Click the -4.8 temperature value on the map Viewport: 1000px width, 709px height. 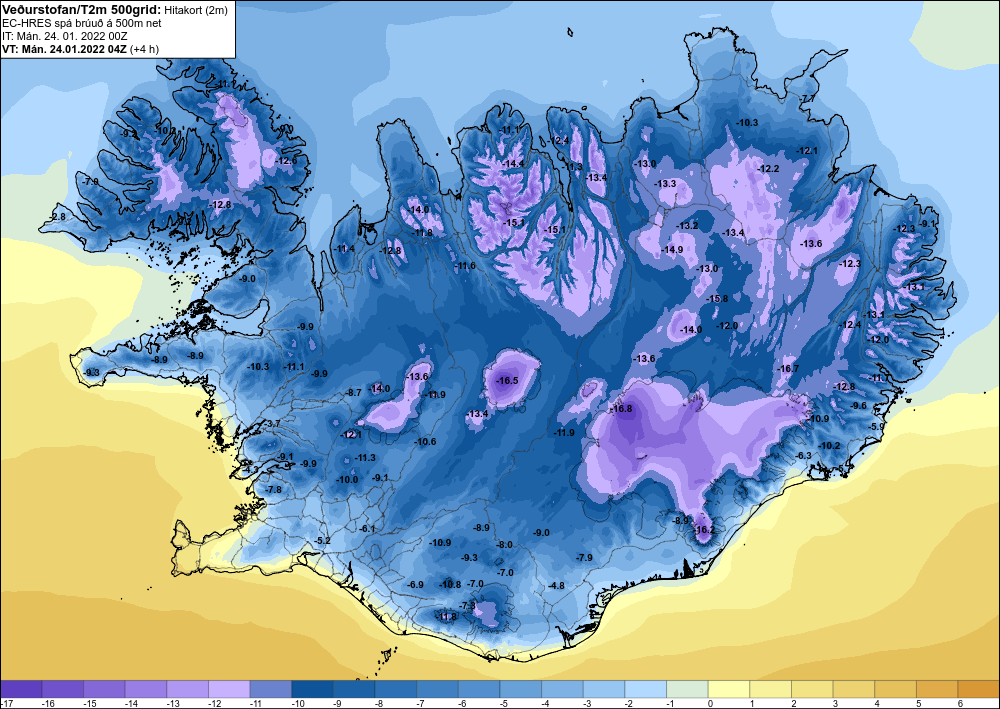tap(556, 586)
